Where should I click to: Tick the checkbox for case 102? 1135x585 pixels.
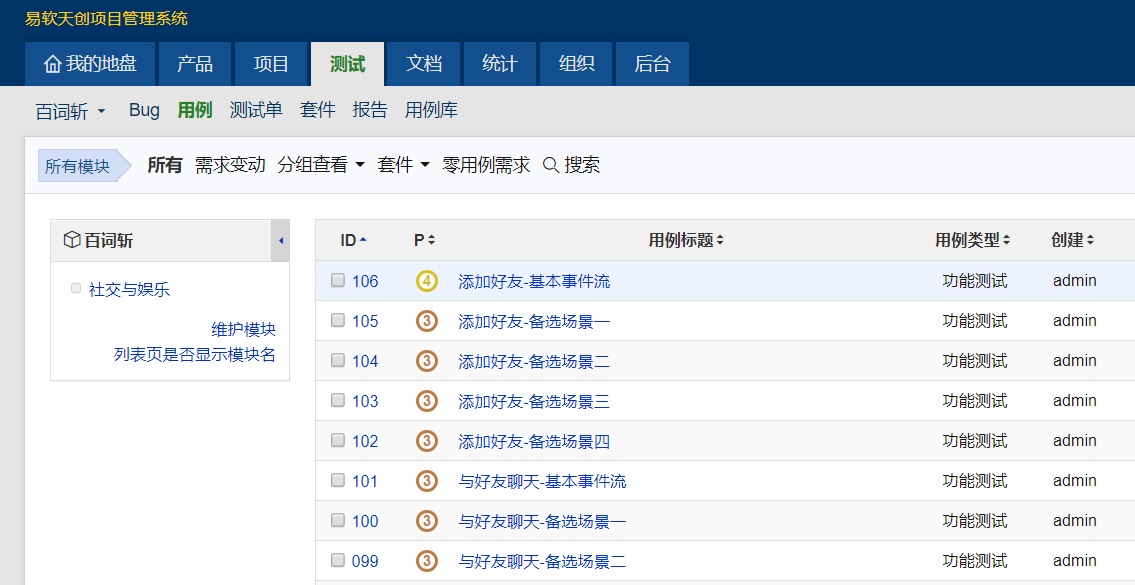click(338, 439)
